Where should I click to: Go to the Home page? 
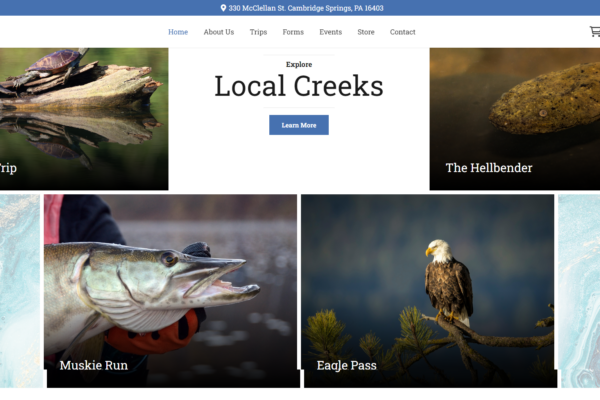[x=178, y=32]
